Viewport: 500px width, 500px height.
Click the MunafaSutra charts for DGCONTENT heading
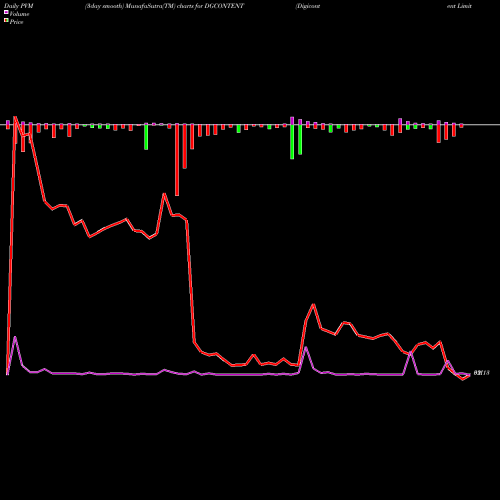(x=164, y=6)
